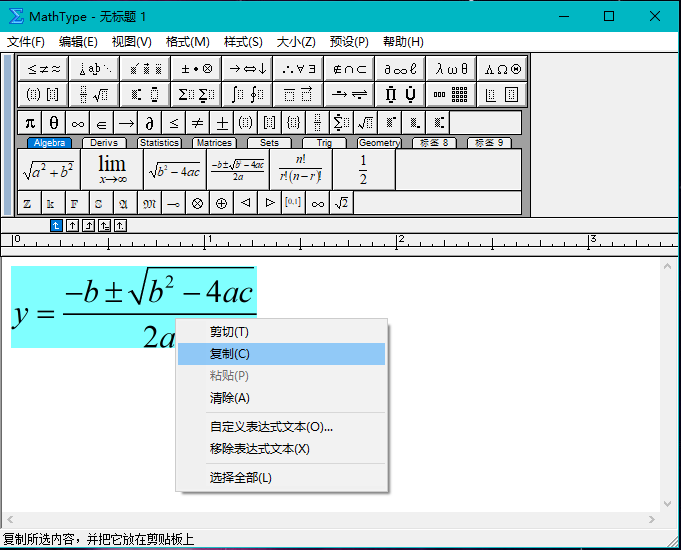The image size is (681, 550).
Task: Switch to the Algebra tab
Action: (50, 143)
